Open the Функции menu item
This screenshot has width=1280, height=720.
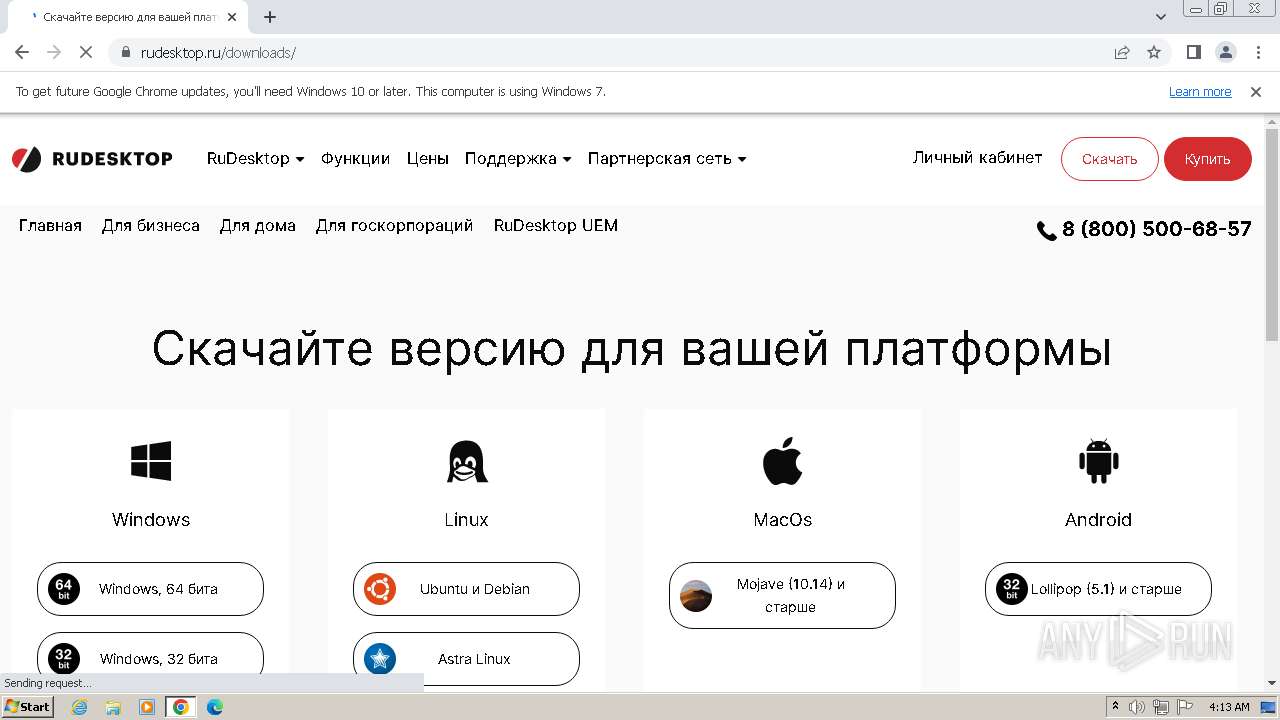[x=355, y=159]
